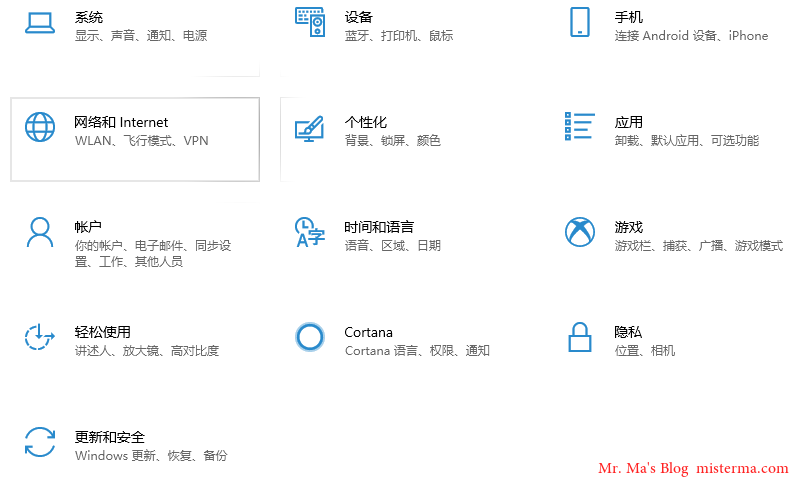The image size is (792, 478).
Task: Click the description WLAN、飞行模式、VPN
Action: click(141, 141)
